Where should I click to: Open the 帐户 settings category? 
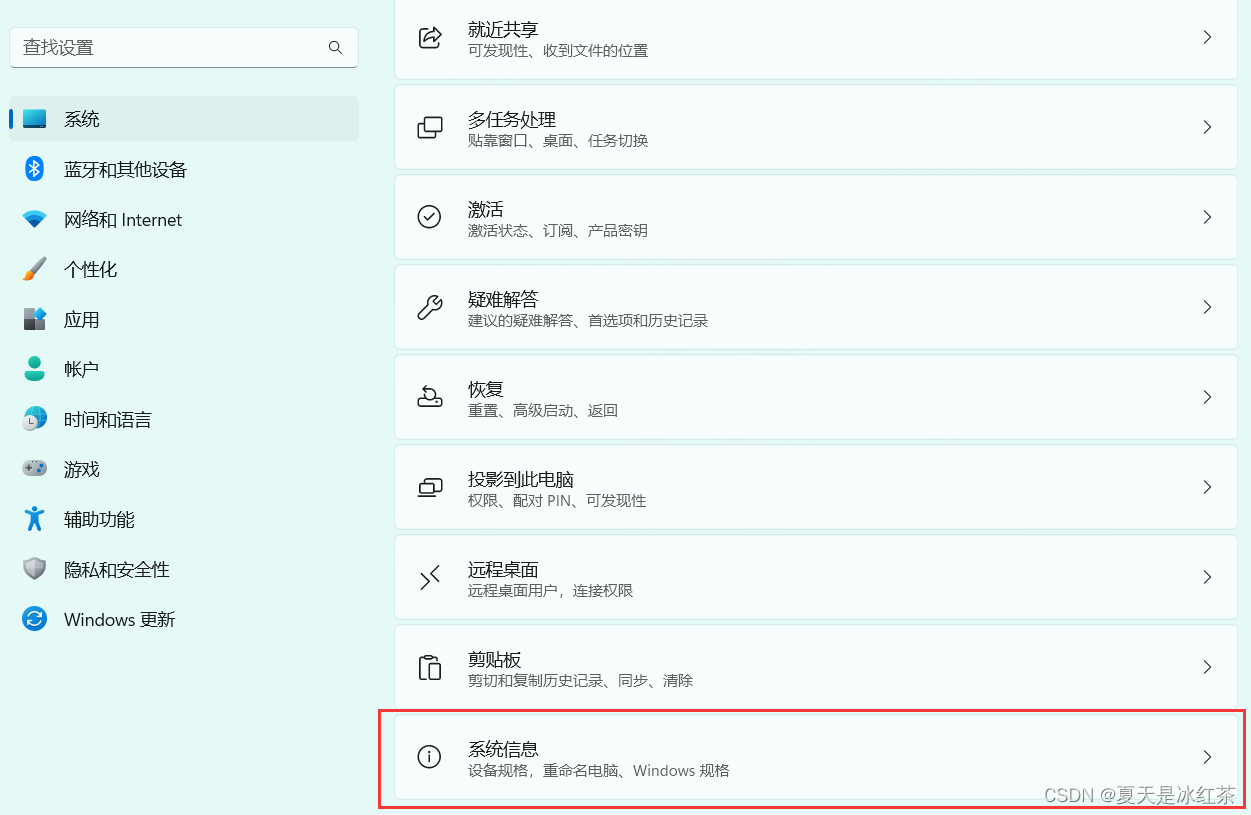(184, 369)
